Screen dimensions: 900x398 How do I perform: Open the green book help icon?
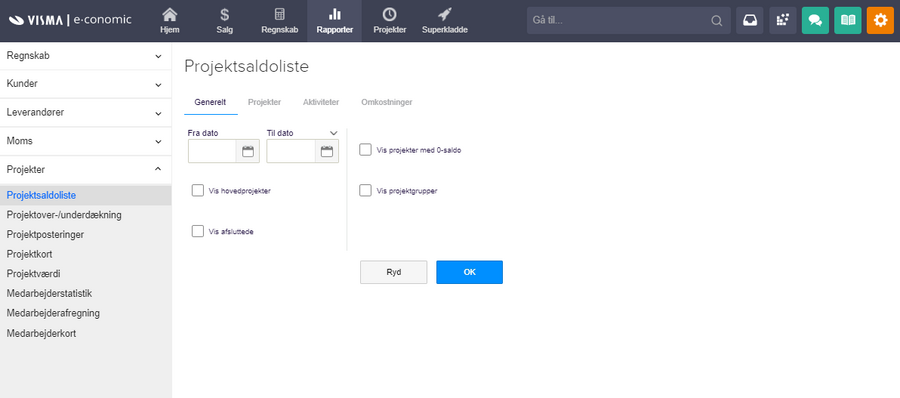pyautogui.click(x=848, y=20)
